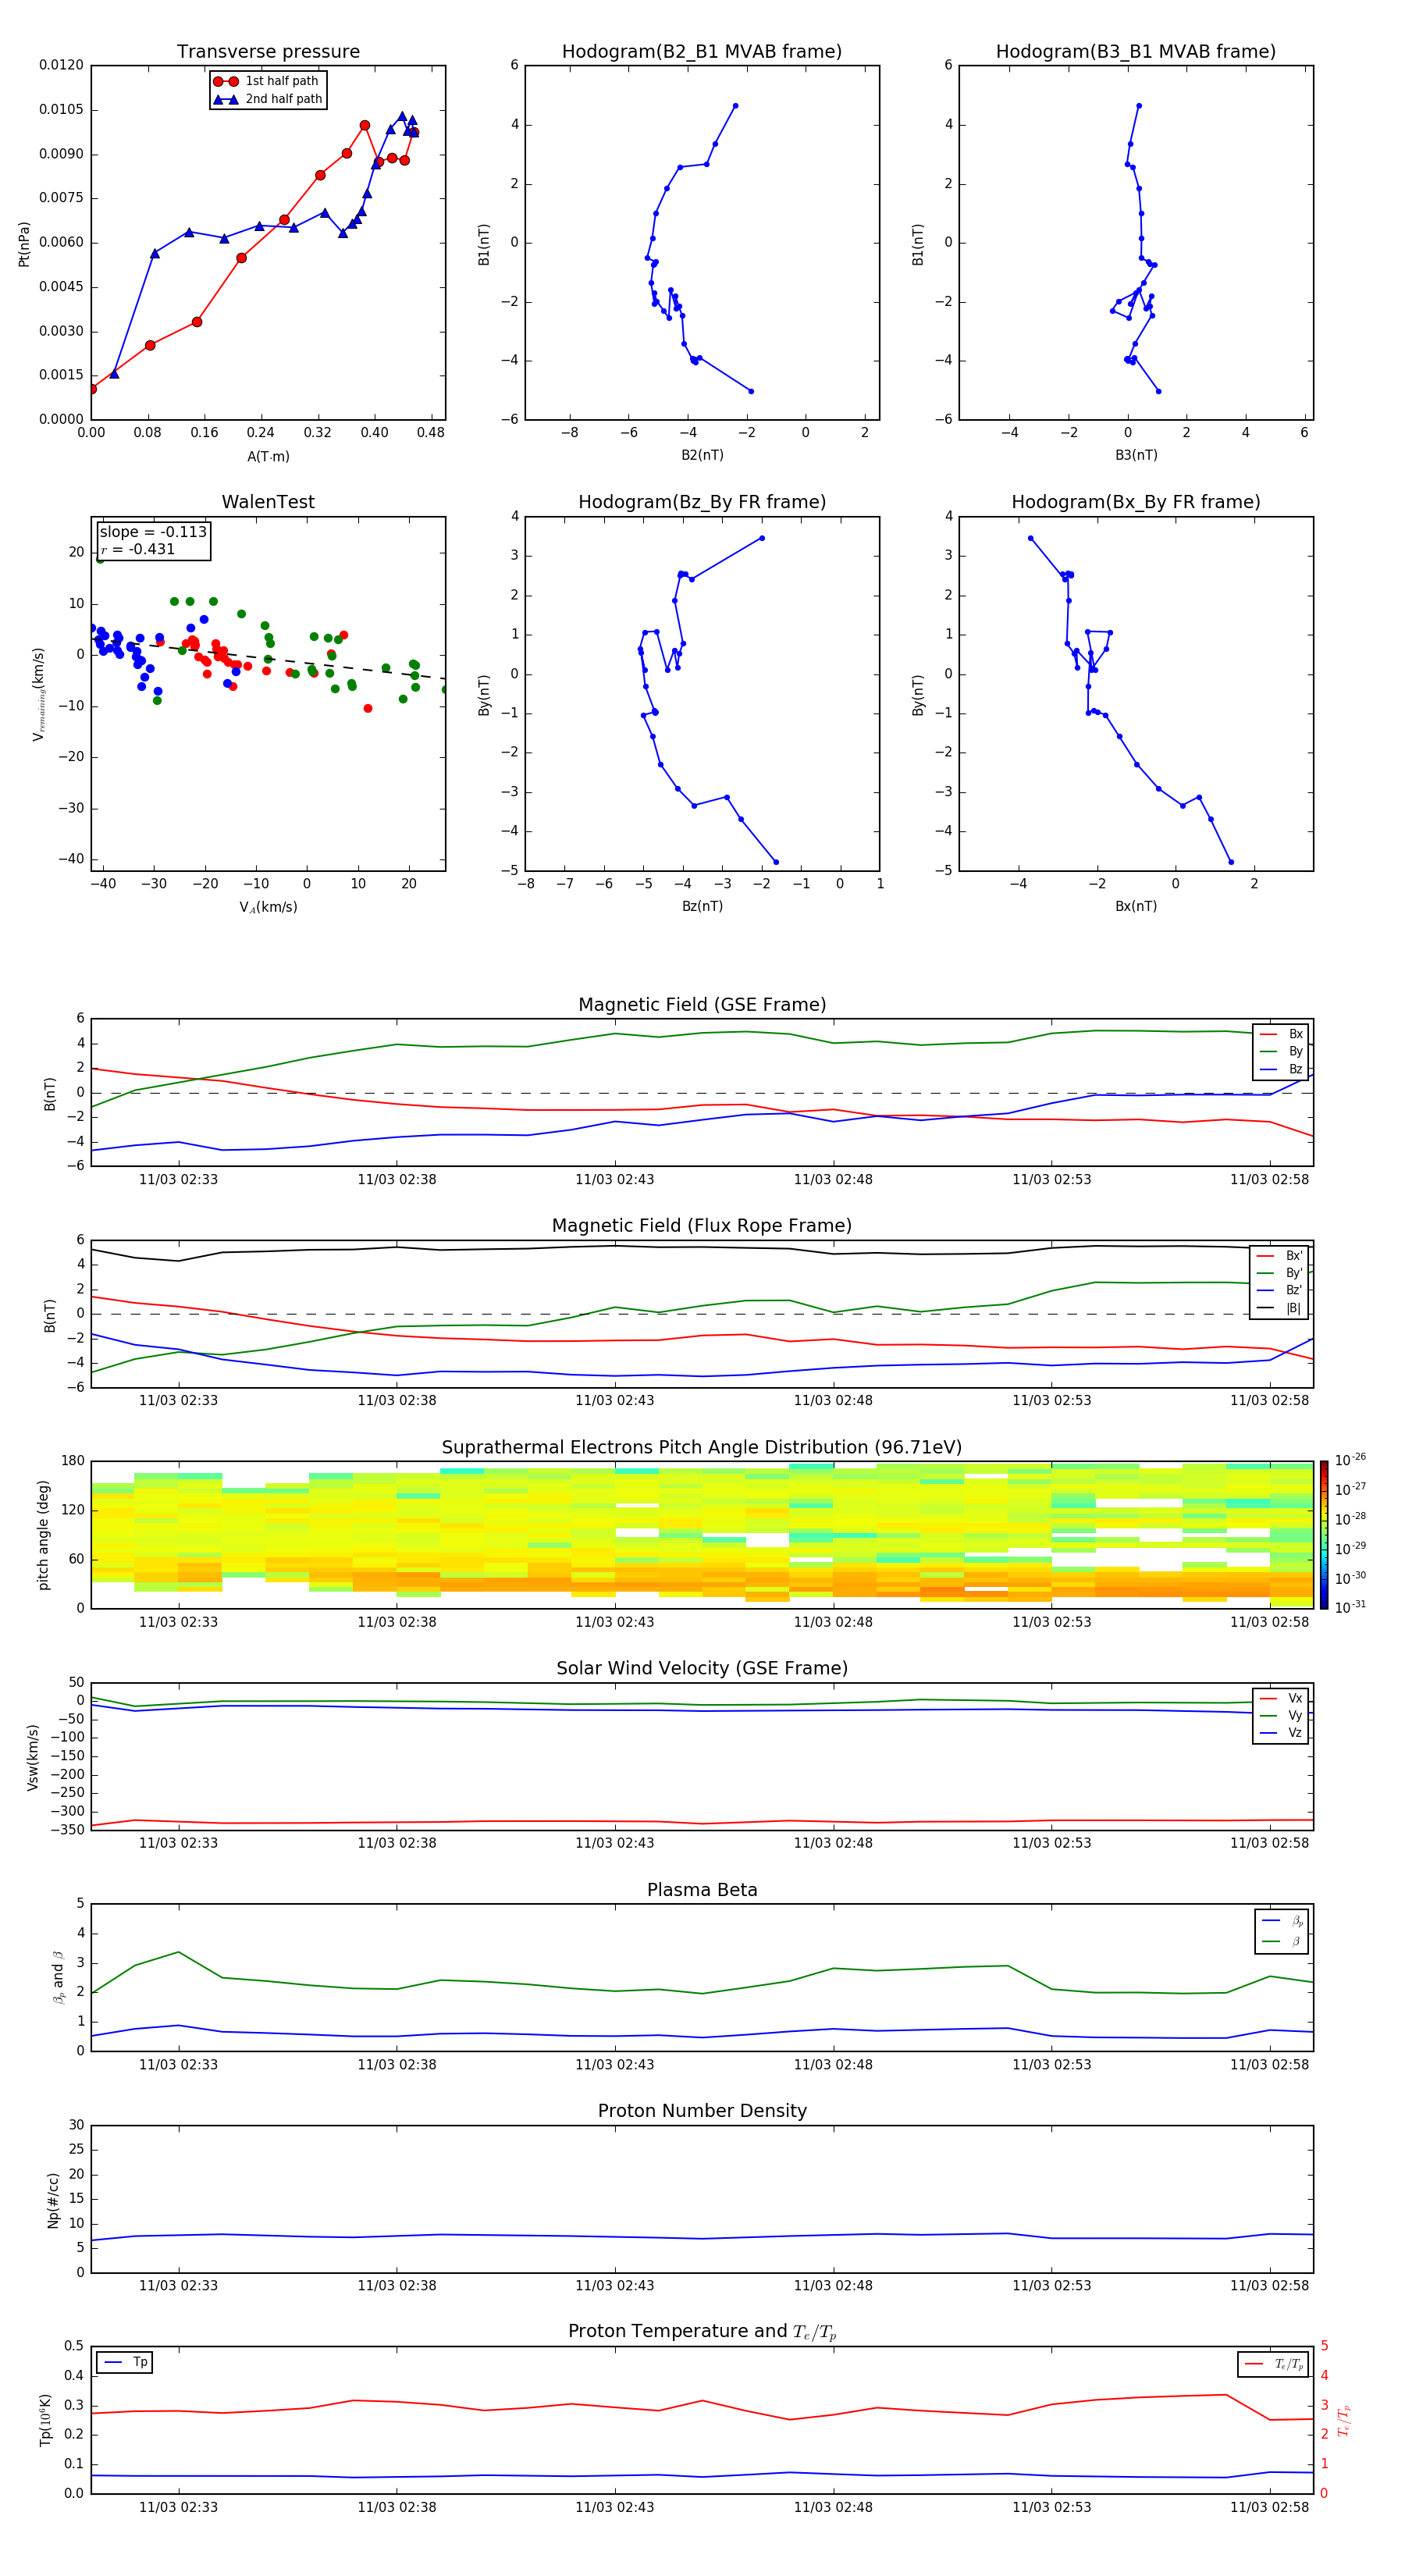Select the "1st half path" legend entry
1405x2576 pixels.
[x=267, y=81]
